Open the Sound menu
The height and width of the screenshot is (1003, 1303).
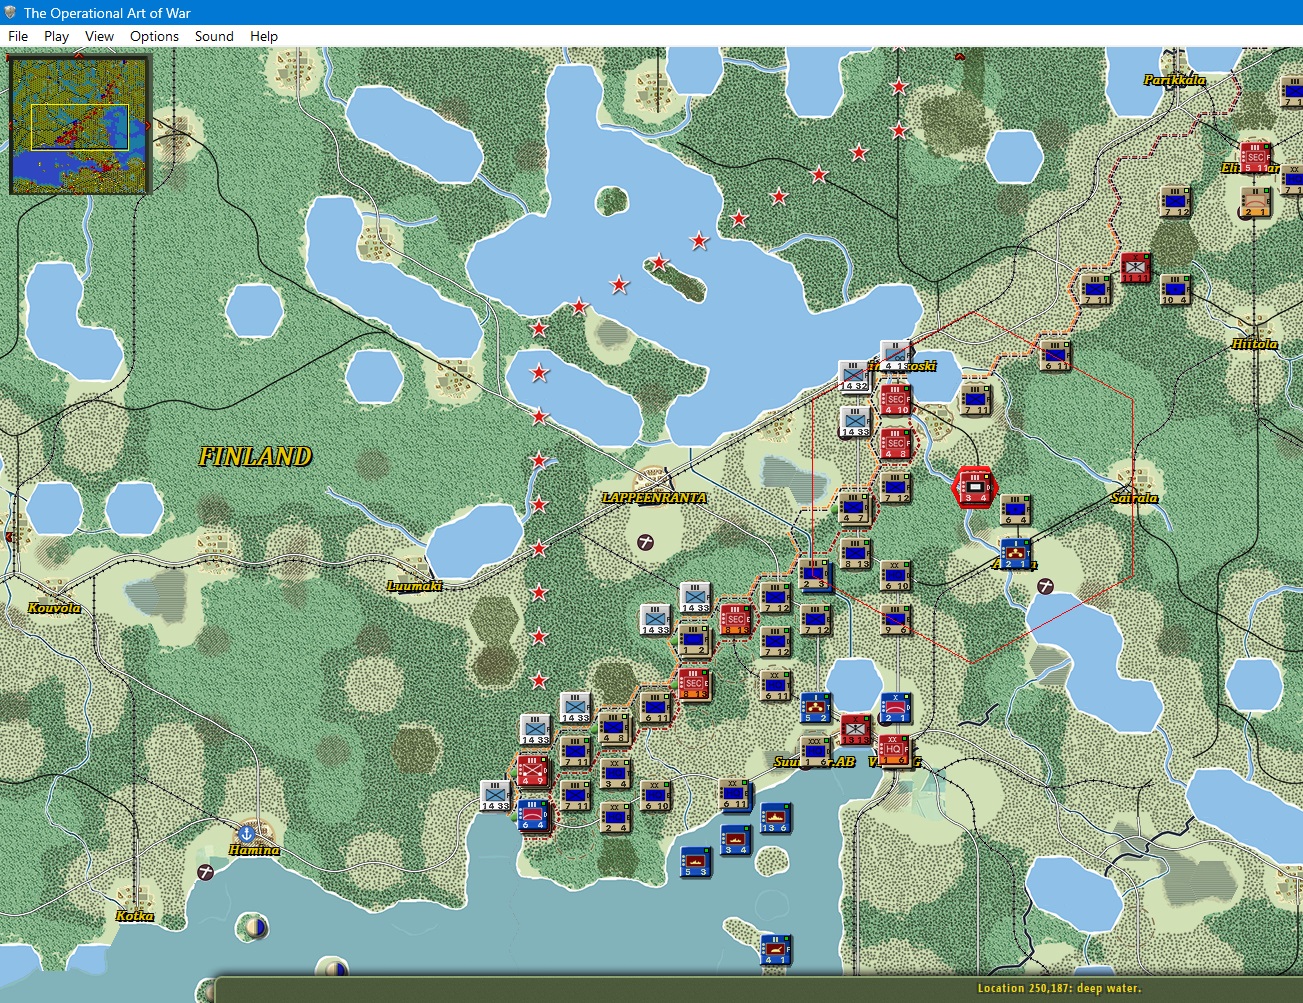tap(214, 36)
